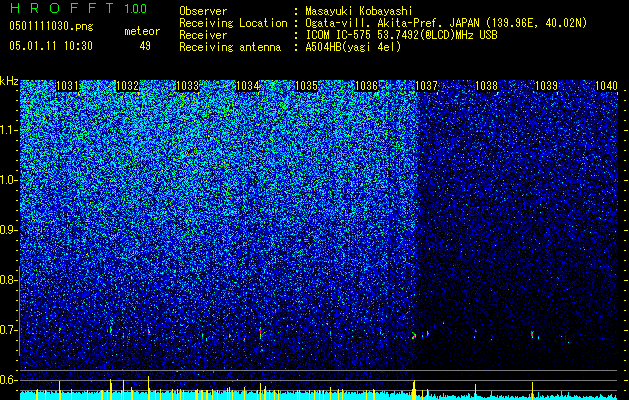Click the kHz axis unit label
Screen dimensions: 629x400
tap(9, 81)
